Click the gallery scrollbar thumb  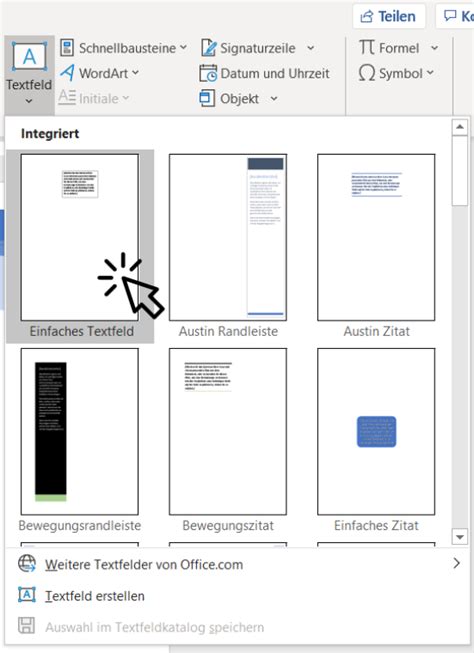(460, 170)
